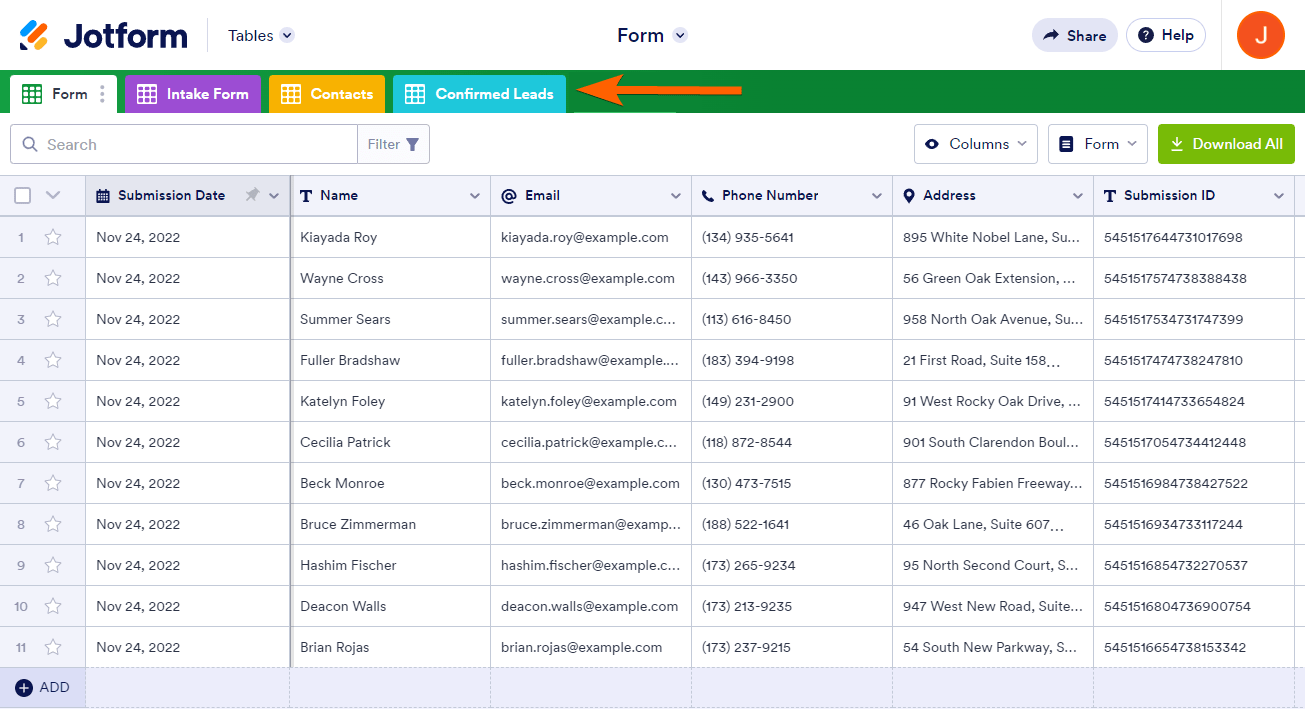Image resolution: width=1305 pixels, height=709 pixels.
Task: Select phone cell (188) 522-1641
Action: (792, 524)
